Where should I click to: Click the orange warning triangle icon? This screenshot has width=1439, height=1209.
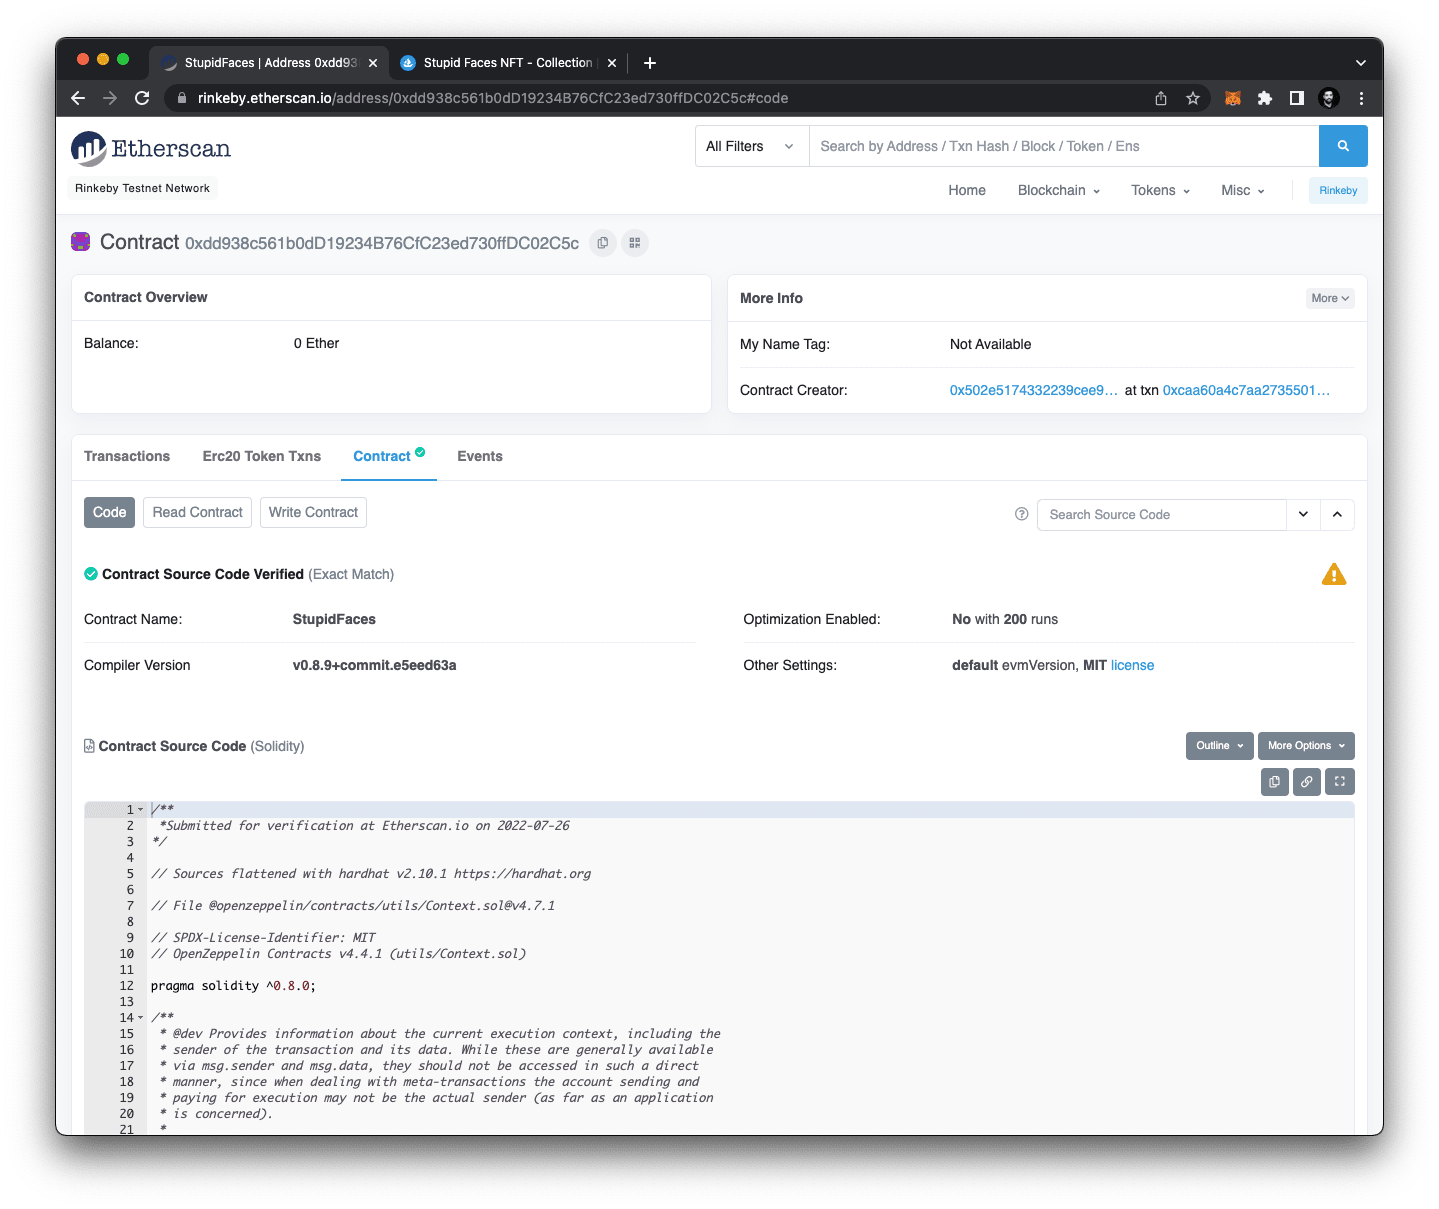(1334, 574)
